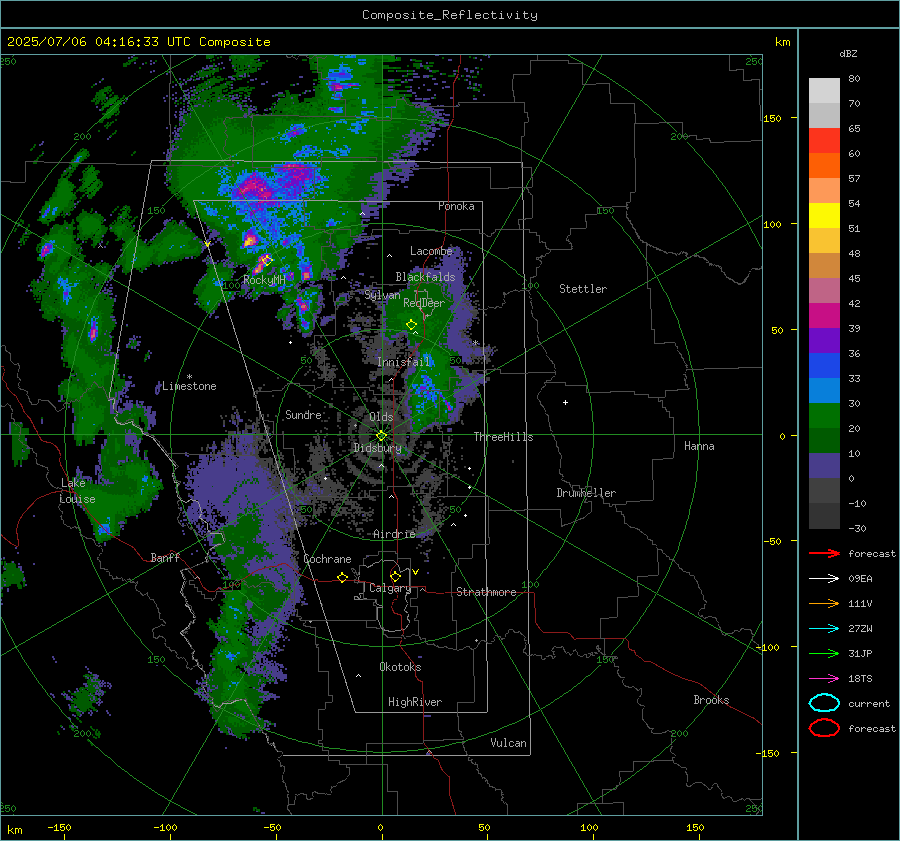Click the Banff town label

[x=165, y=557]
